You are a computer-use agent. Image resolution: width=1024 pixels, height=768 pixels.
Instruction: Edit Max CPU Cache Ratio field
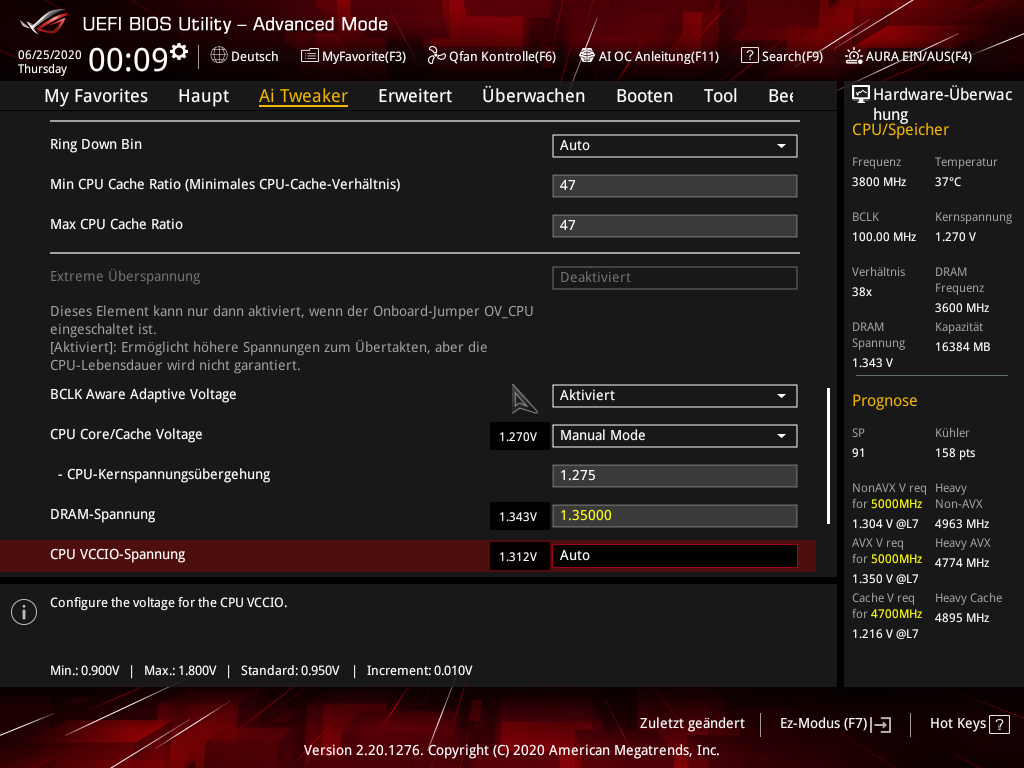(675, 225)
